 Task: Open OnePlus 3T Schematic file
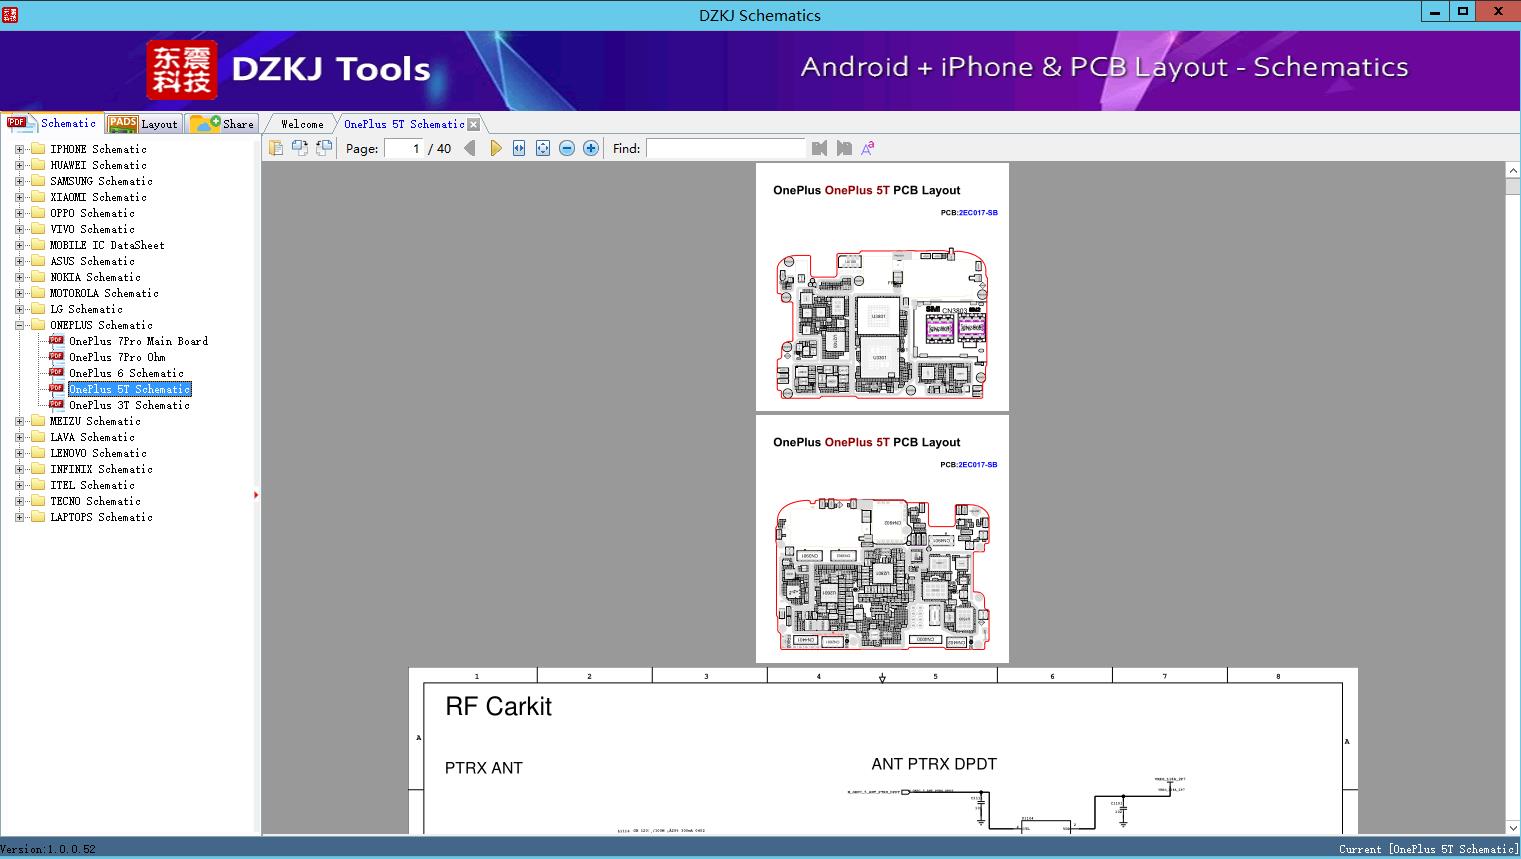[x=129, y=405]
